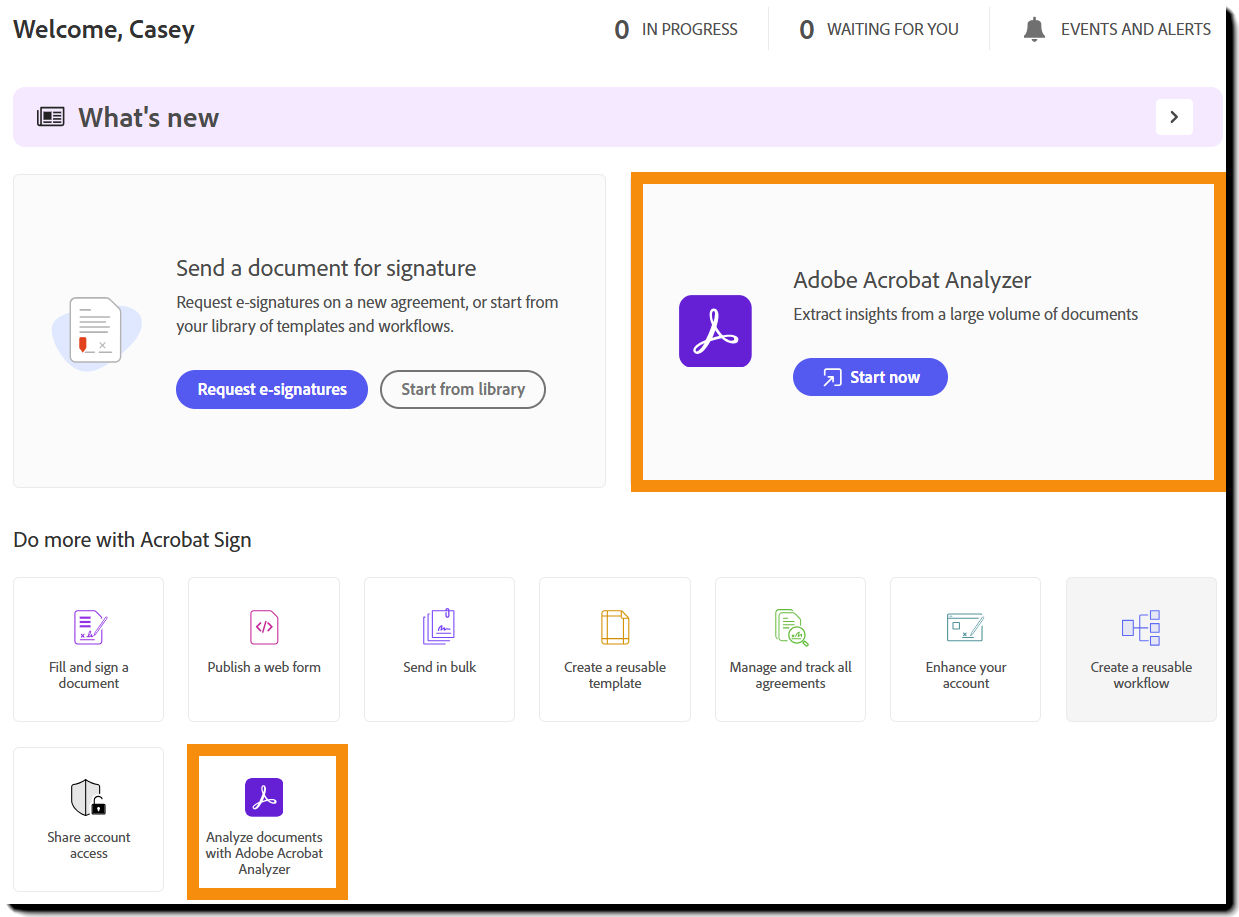Select Create a reusable workflow icon
Image resolution: width=1239 pixels, height=917 pixels.
(1140, 627)
